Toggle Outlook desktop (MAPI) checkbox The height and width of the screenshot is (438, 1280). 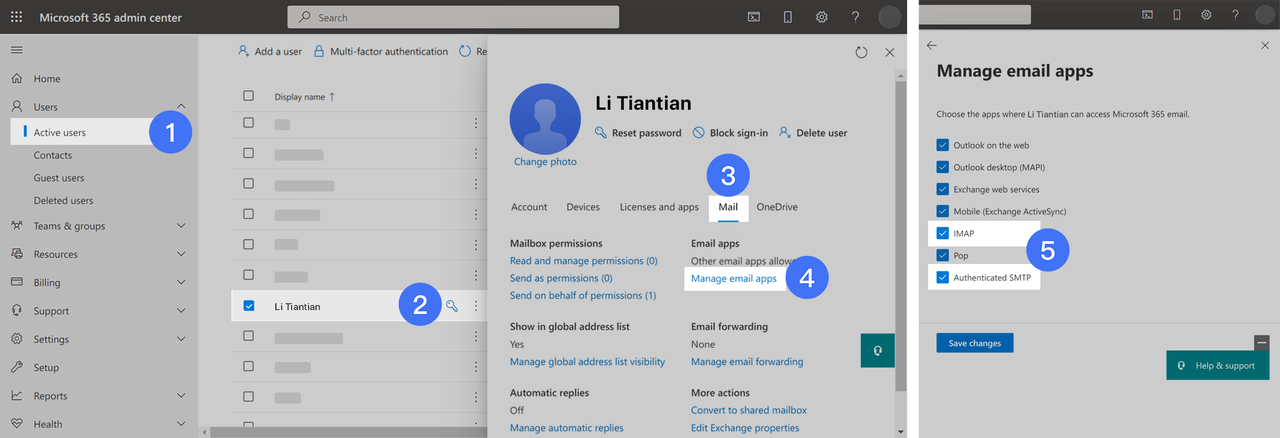pyautogui.click(x=942, y=167)
